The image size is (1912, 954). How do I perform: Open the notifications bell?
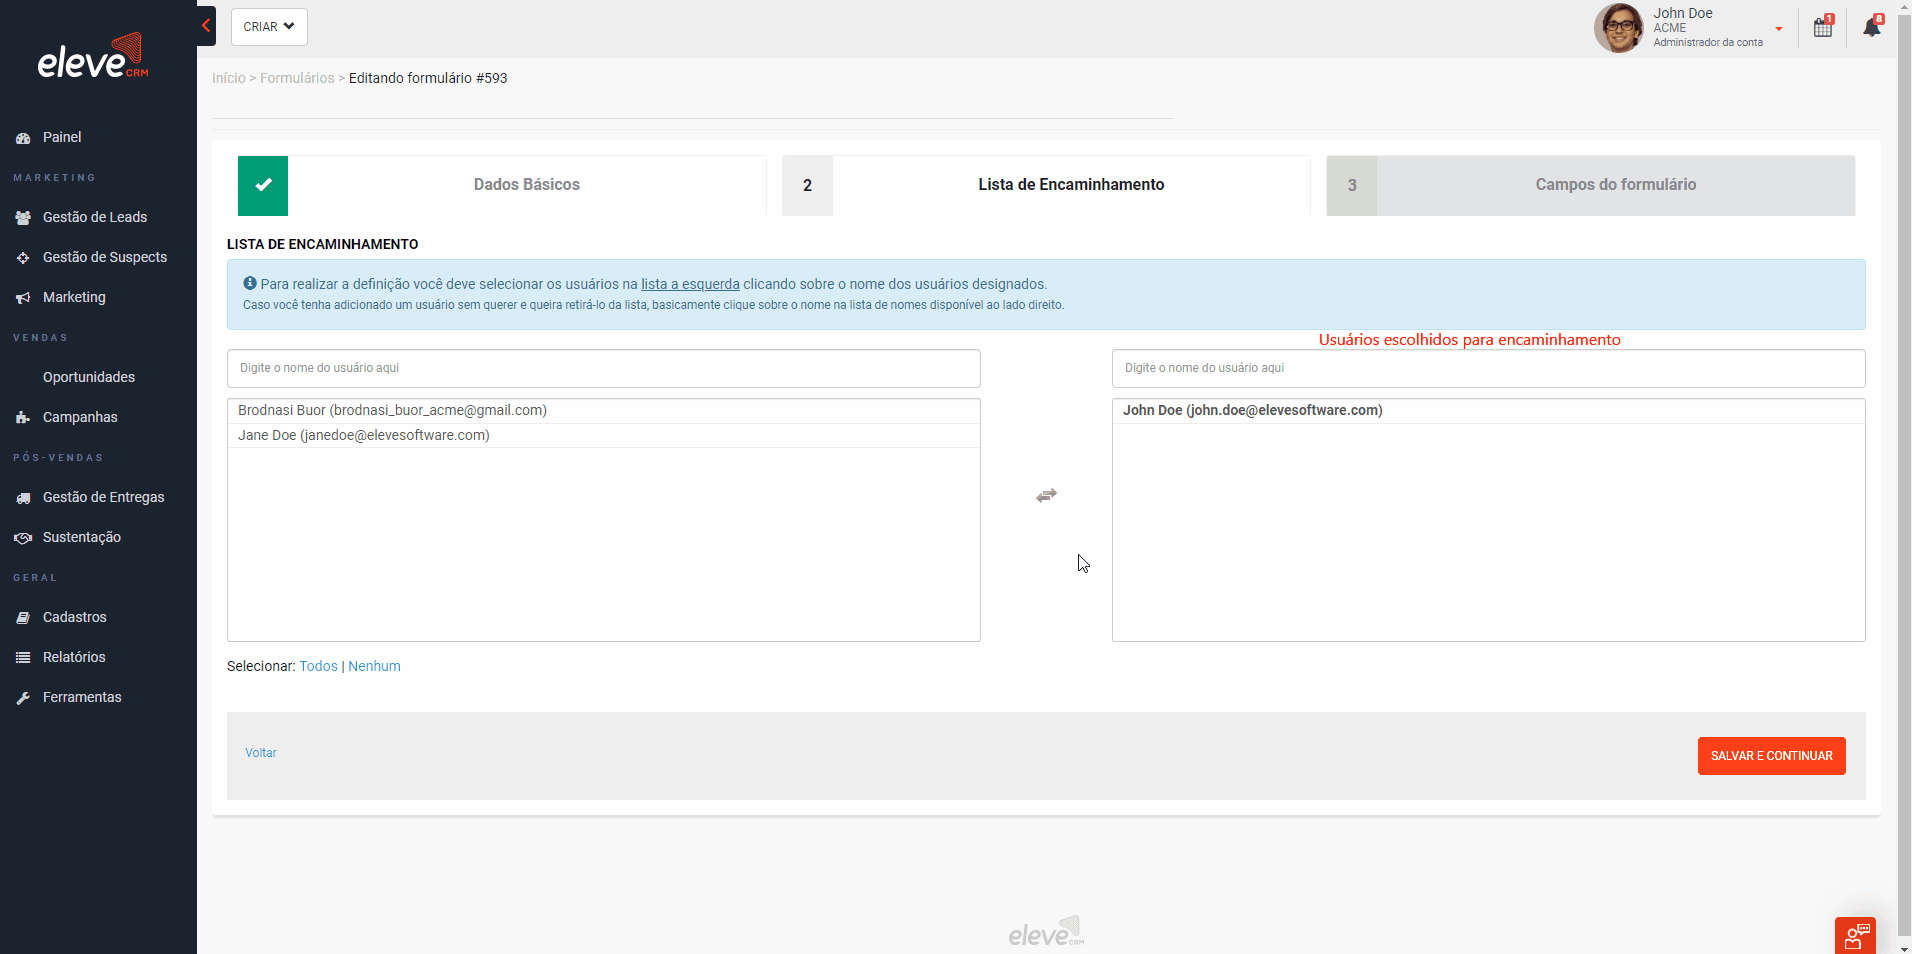1872,27
